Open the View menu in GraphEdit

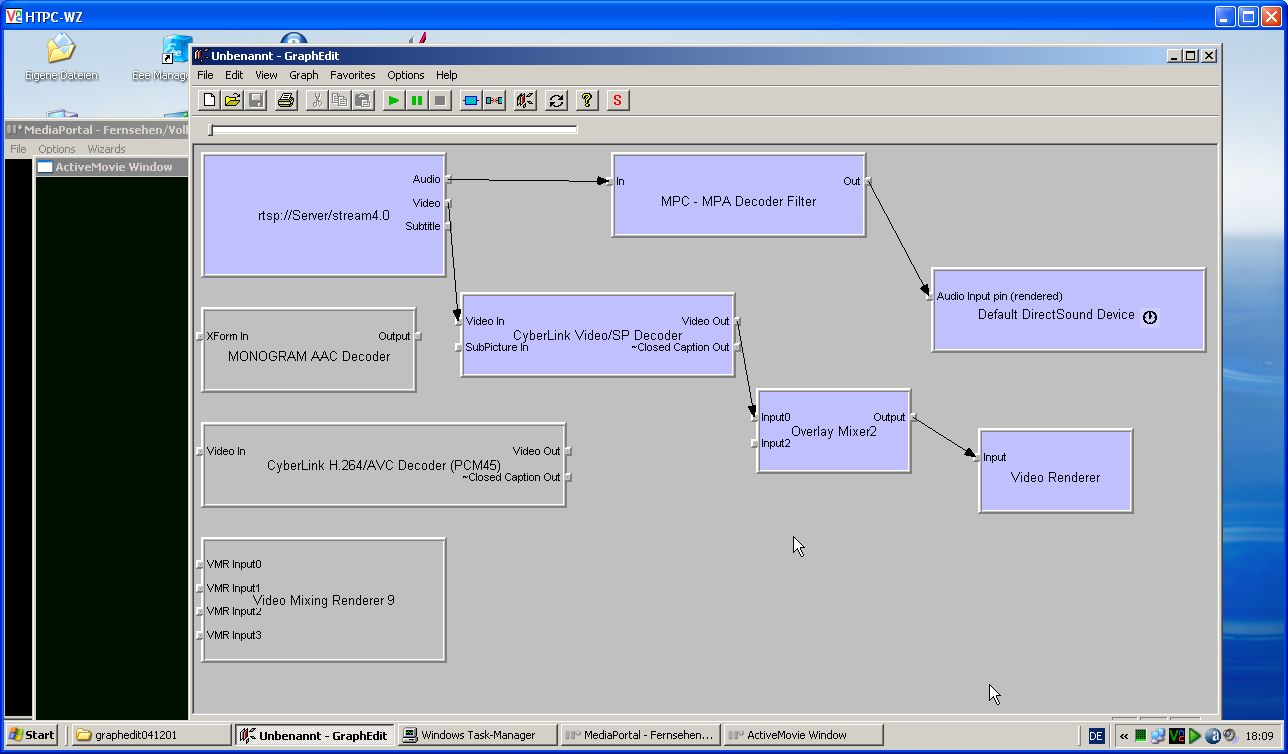click(x=266, y=75)
